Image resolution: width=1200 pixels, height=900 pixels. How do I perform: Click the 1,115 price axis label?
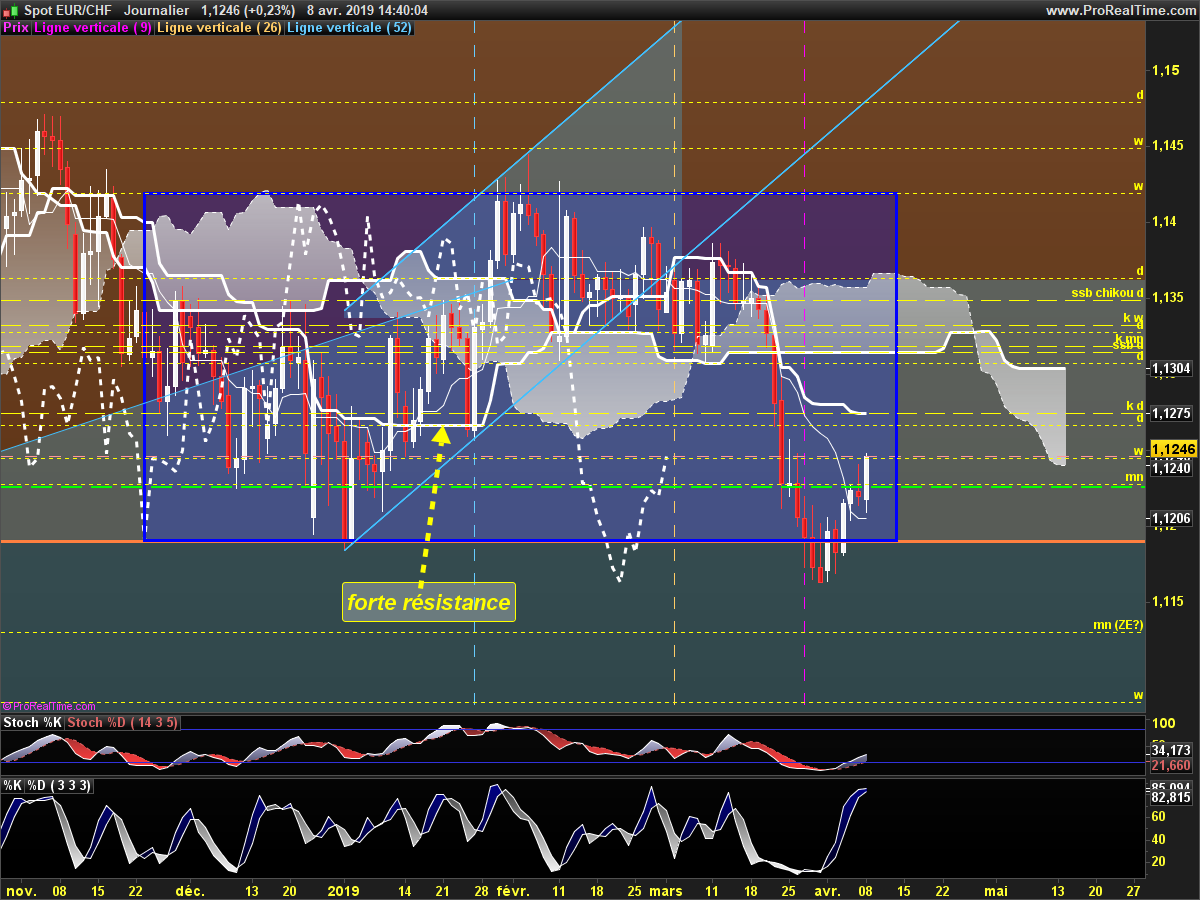pyautogui.click(x=1167, y=601)
